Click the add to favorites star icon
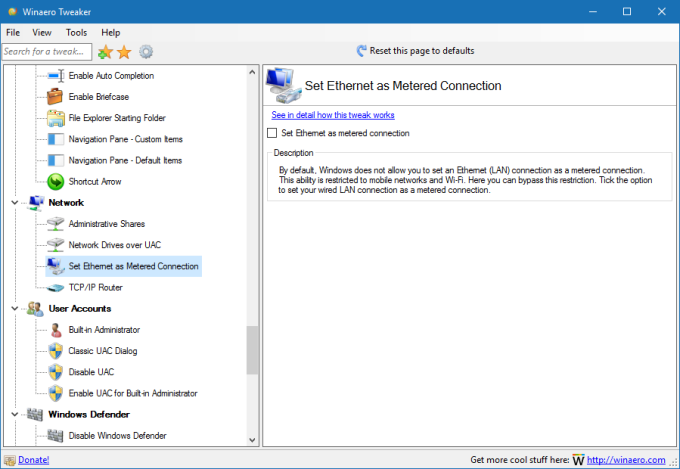Screen dimensions: 680x469 pyautogui.click(x=105, y=52)
